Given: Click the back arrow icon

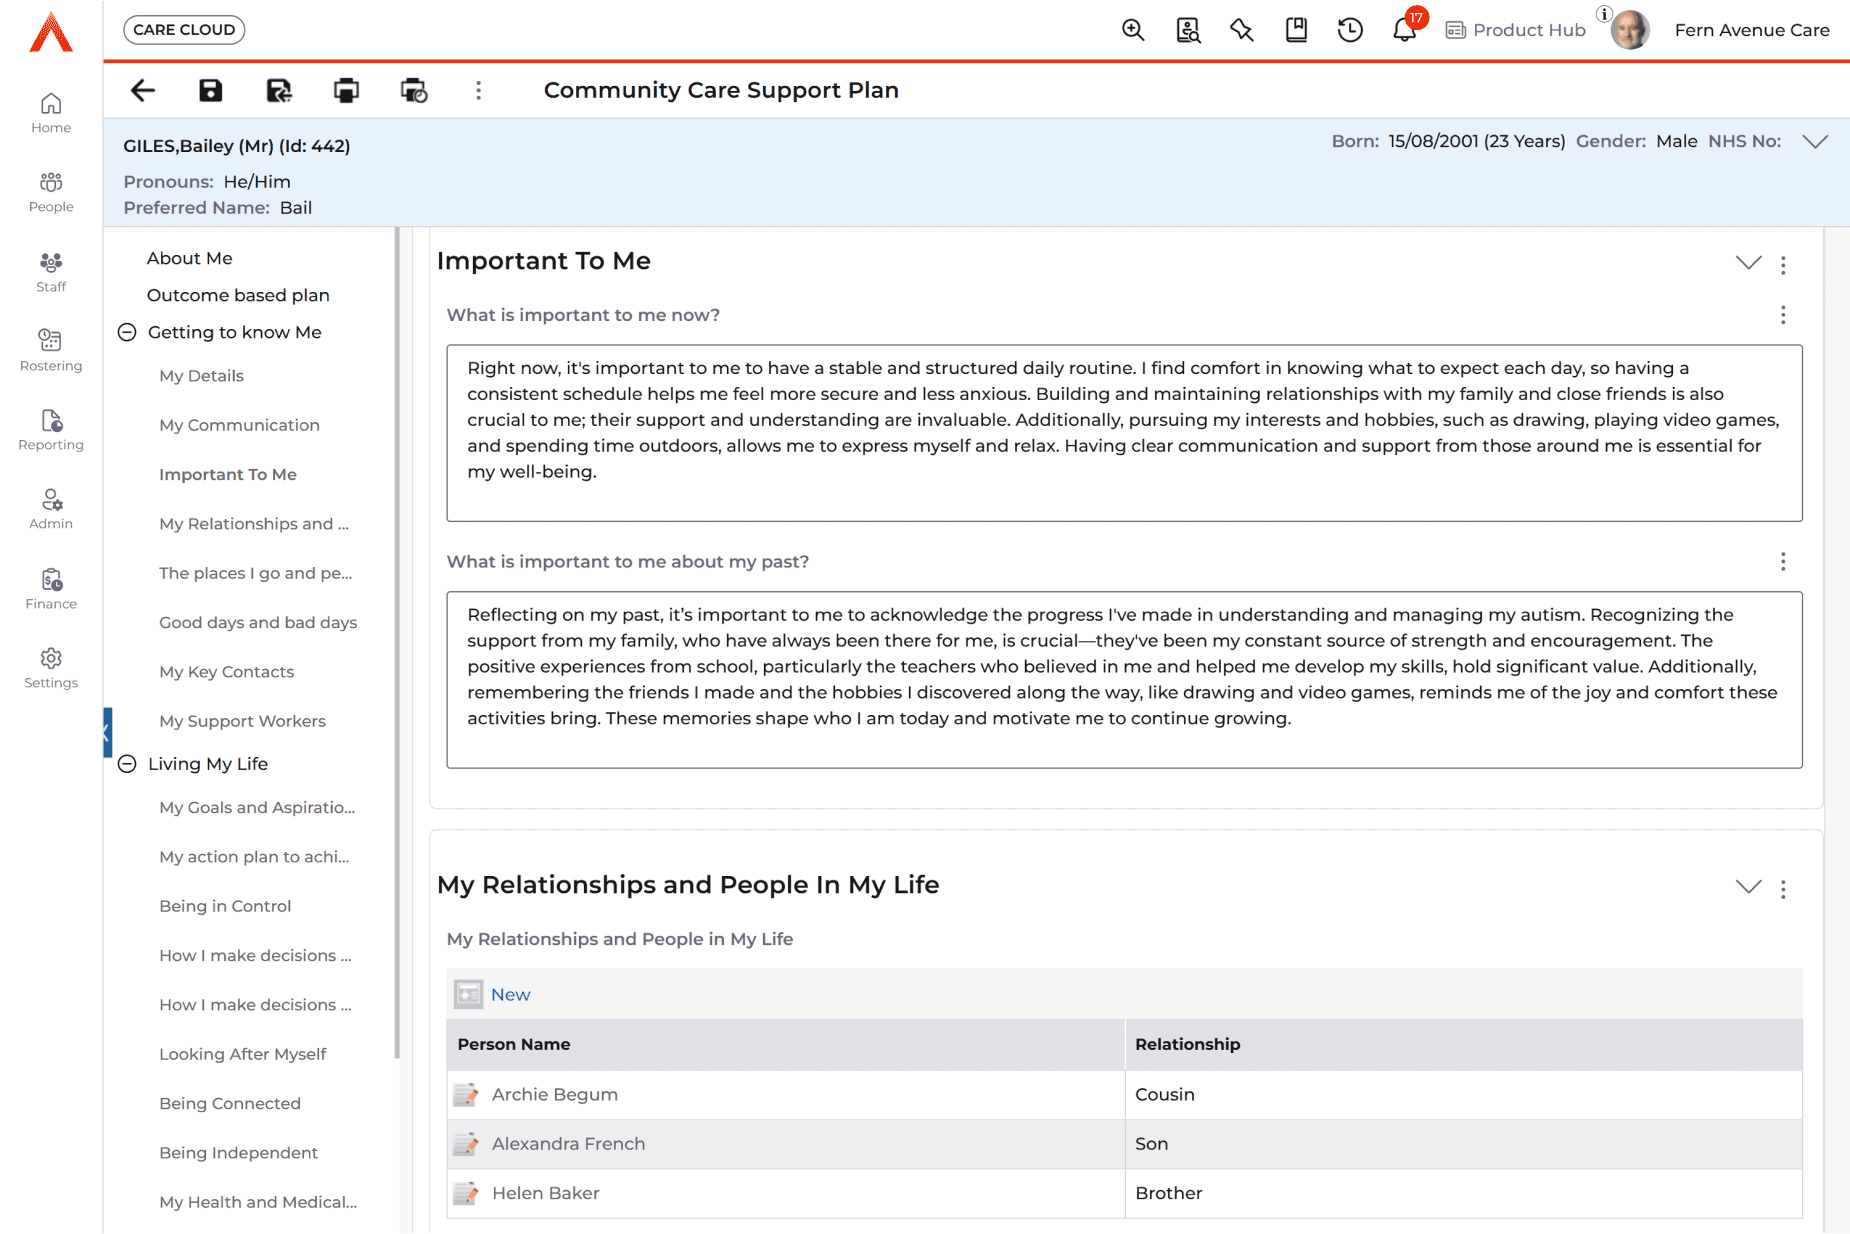Looking at the screenshot, I should (x=143, y=91).
